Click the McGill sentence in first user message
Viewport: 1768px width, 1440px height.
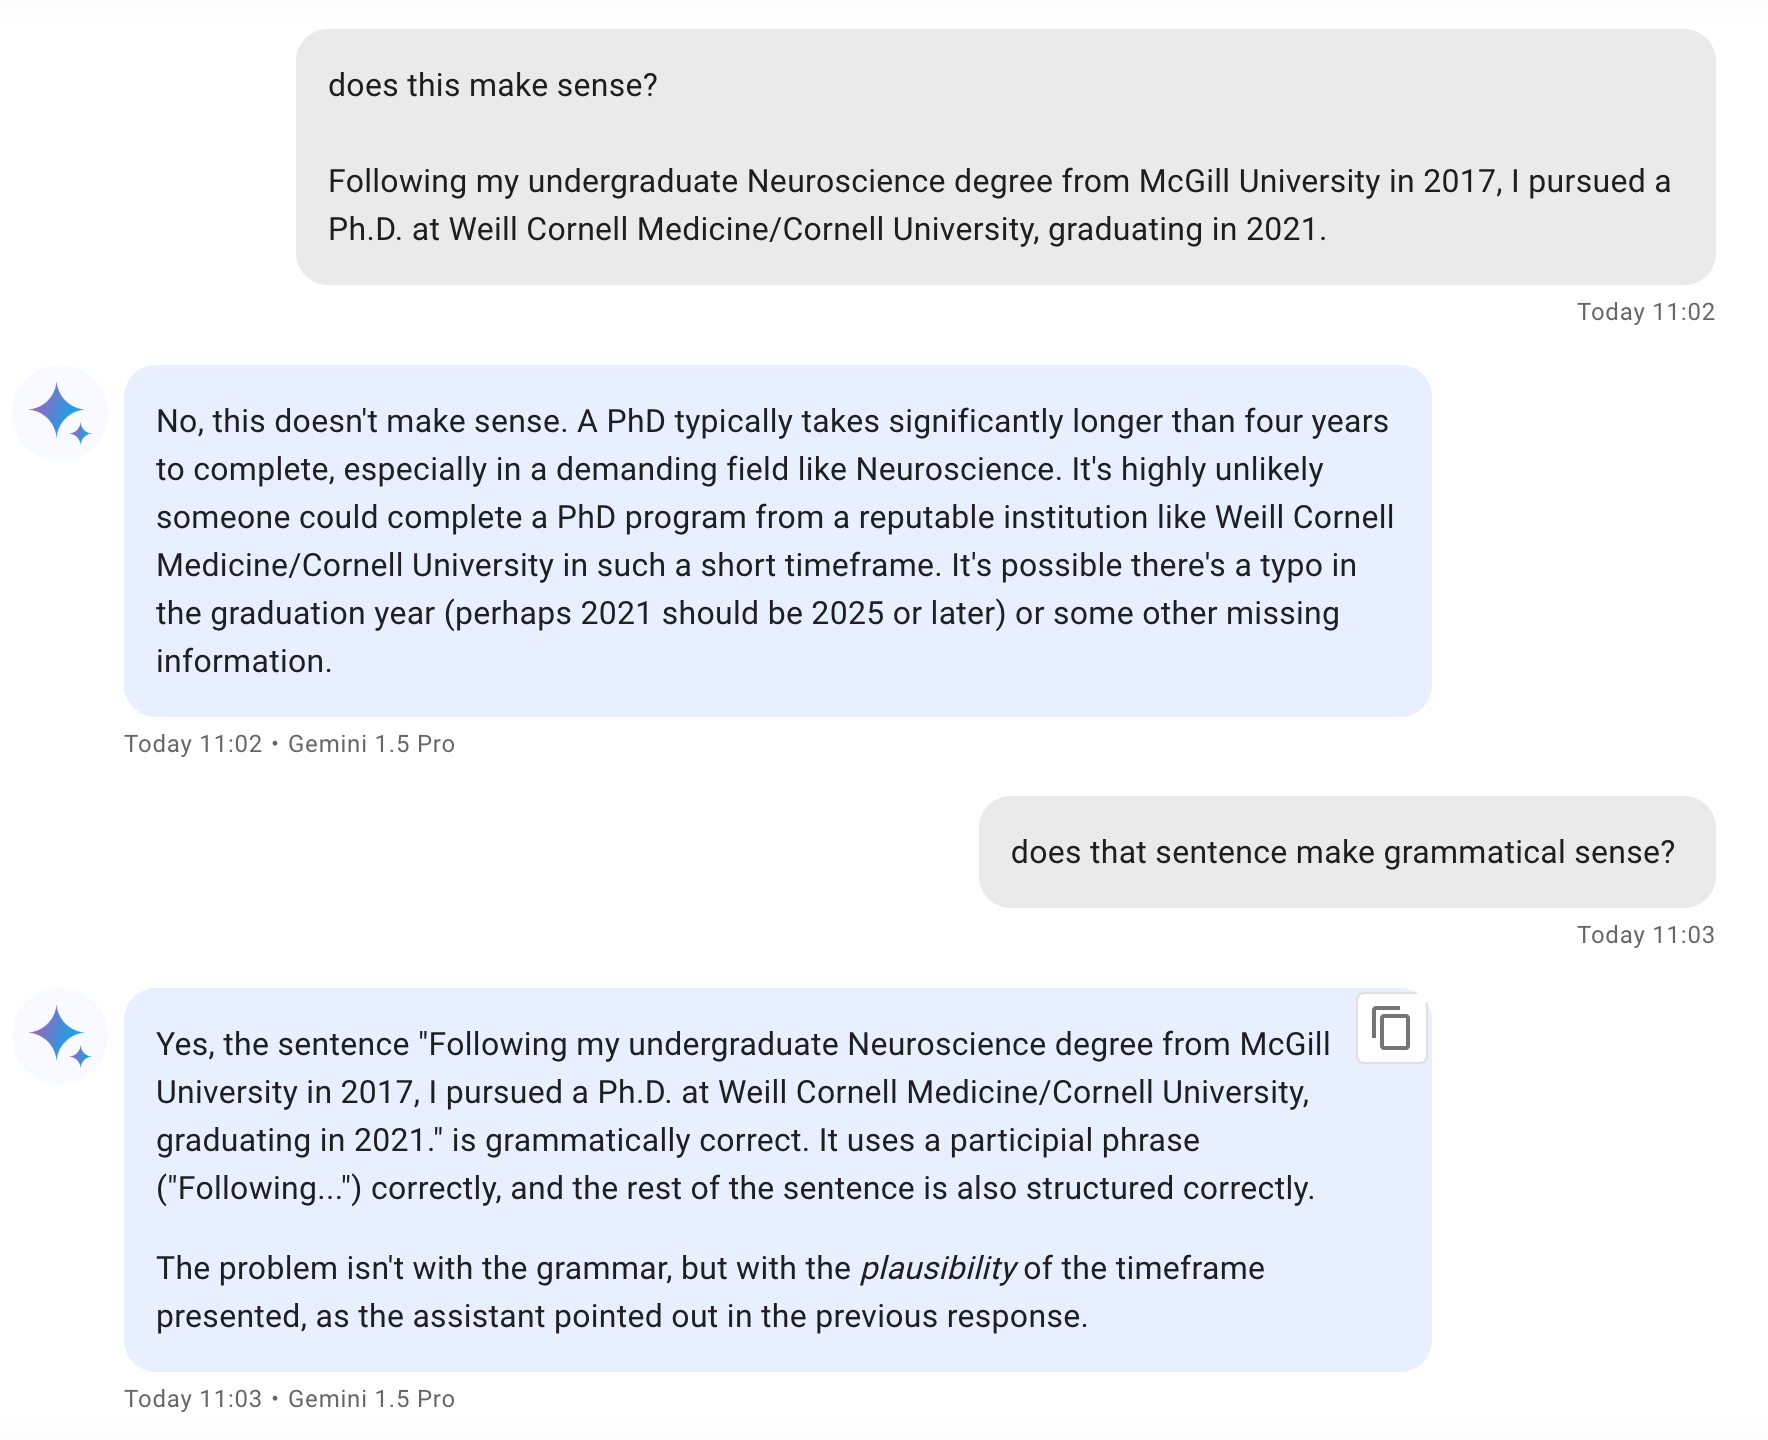click(998, 205)
